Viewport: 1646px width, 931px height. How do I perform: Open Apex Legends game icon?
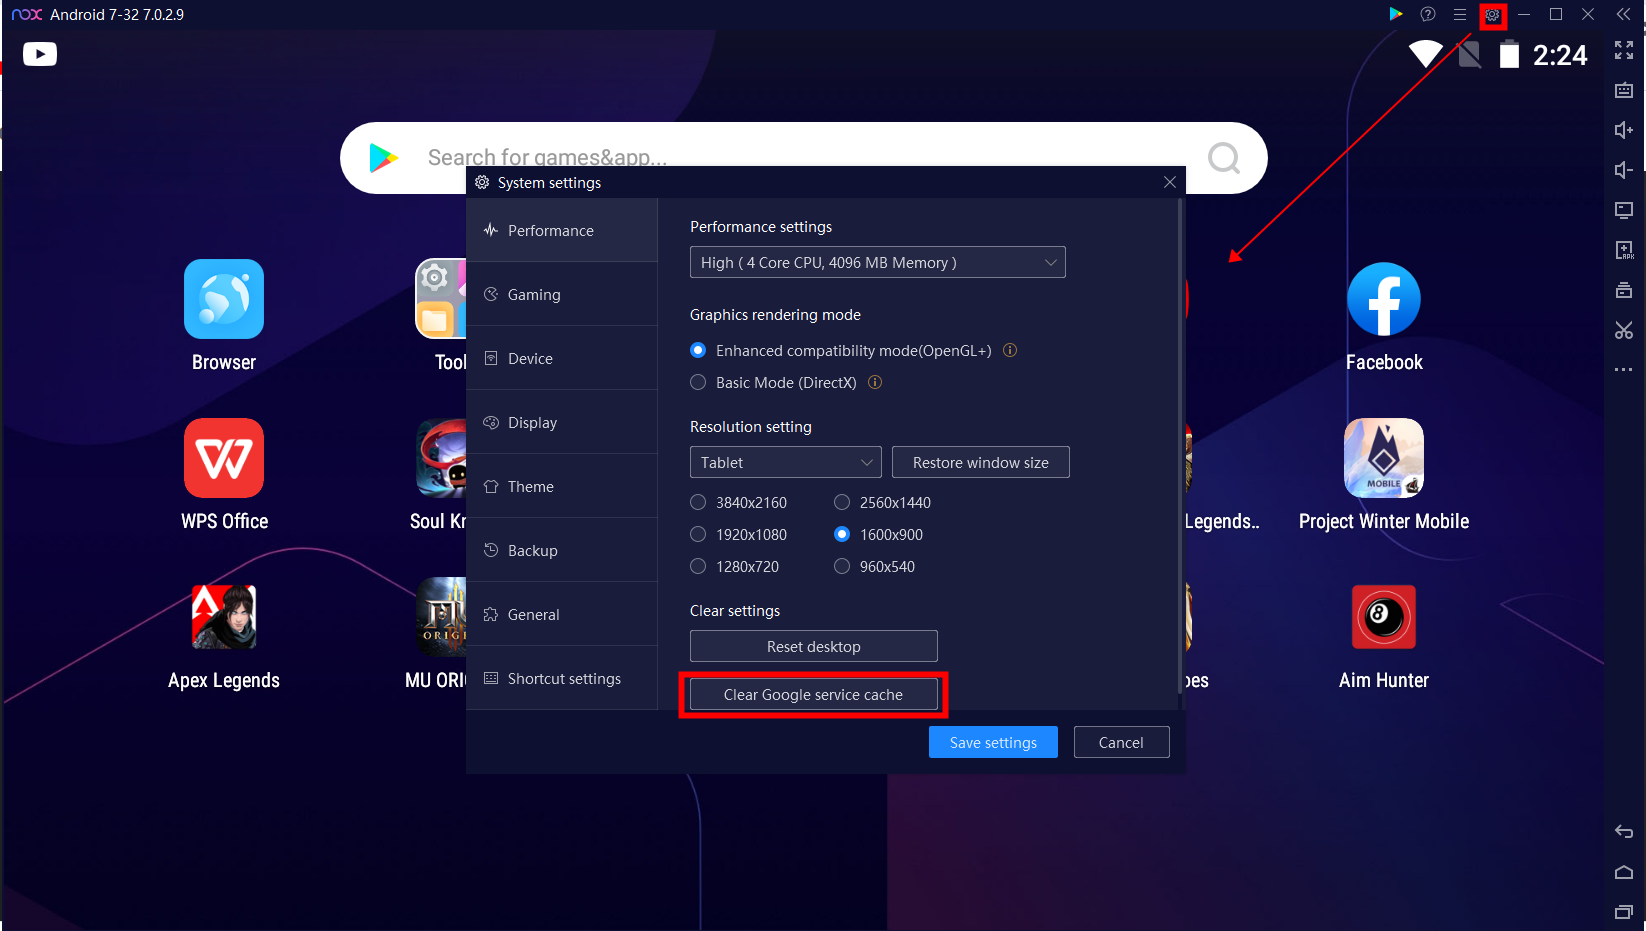tap(224, 617)
